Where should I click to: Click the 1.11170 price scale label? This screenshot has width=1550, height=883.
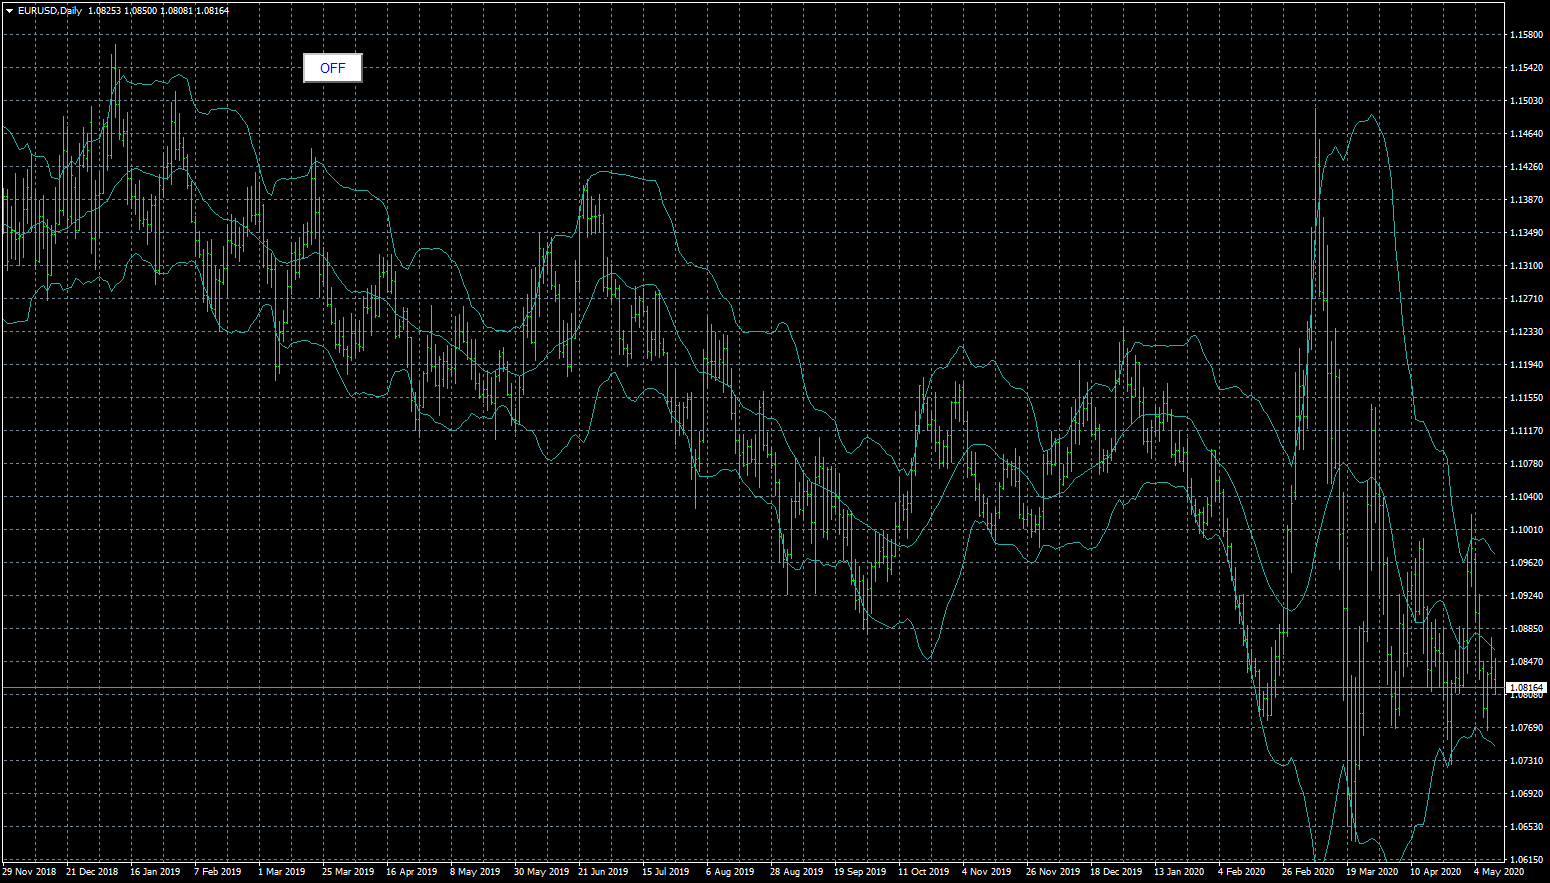[1527, 431]
